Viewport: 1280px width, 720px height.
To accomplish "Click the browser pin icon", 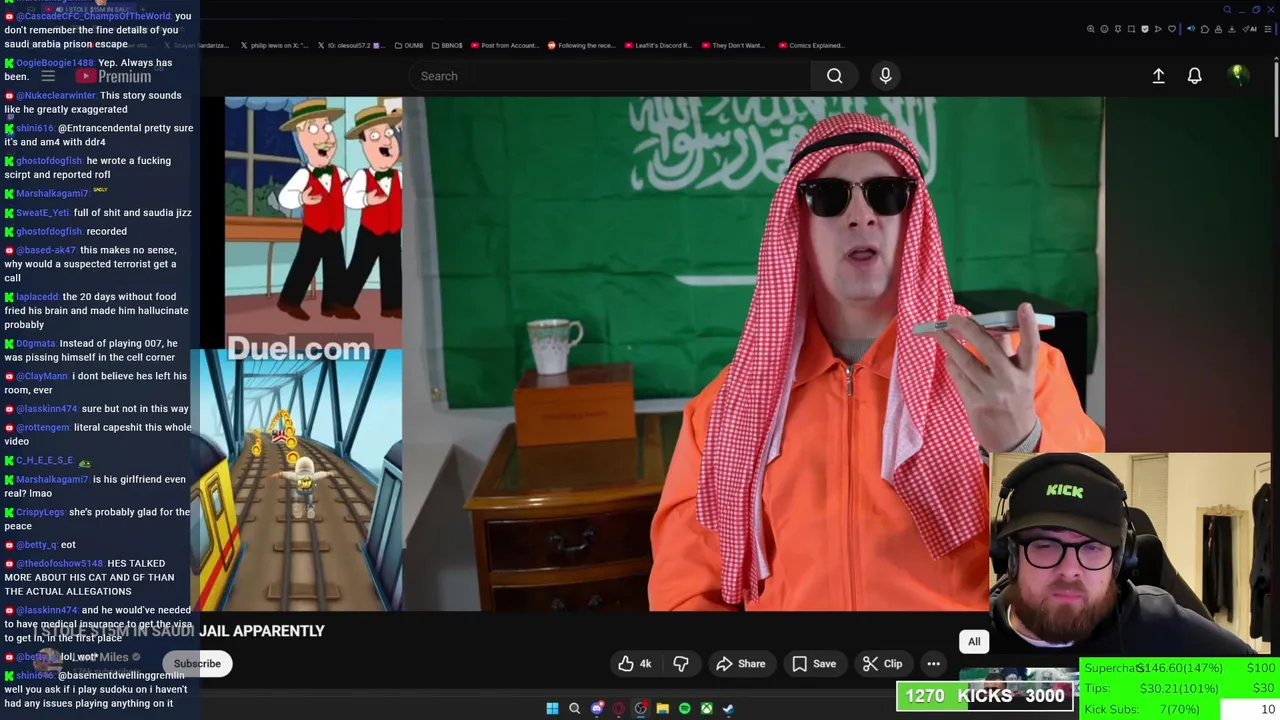I will [1118, 29].
